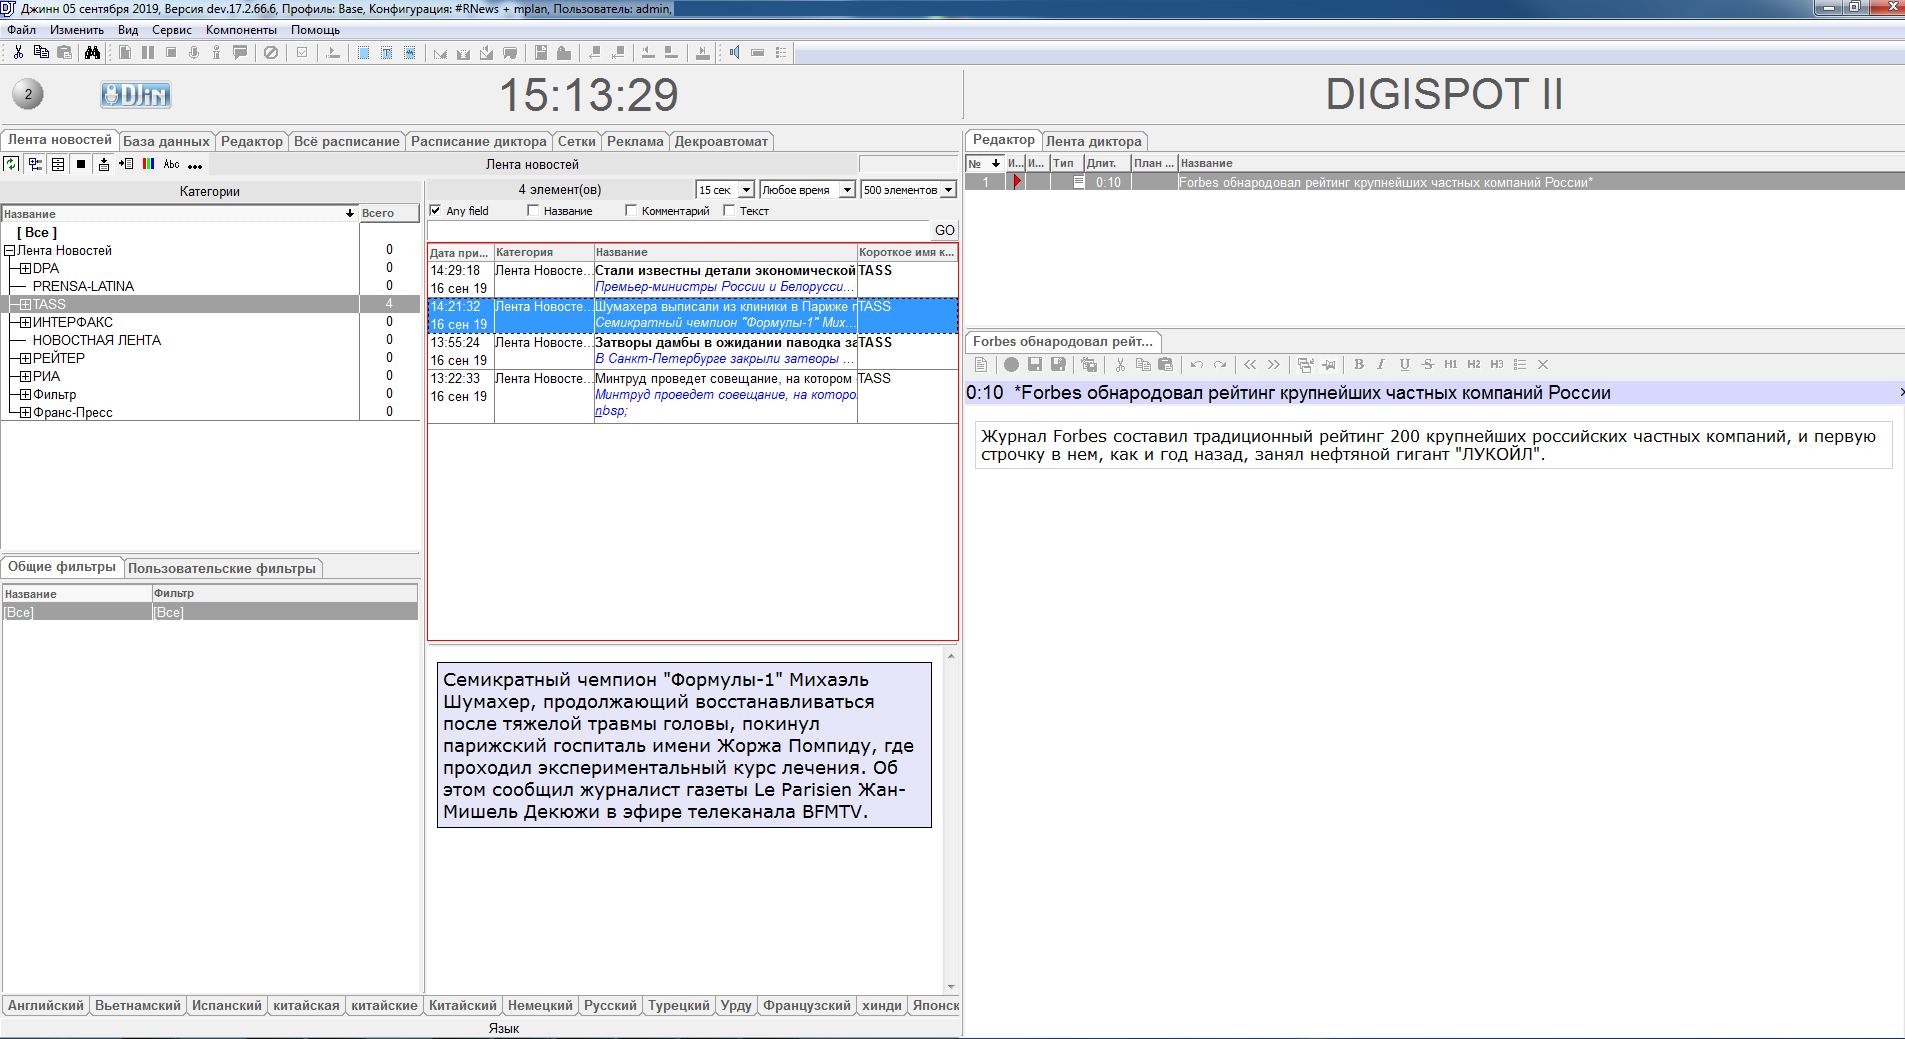Screen dimensions: 1905x1039
Task: Select the Немецкий language tab
Action: click(x=540, y=1005)
